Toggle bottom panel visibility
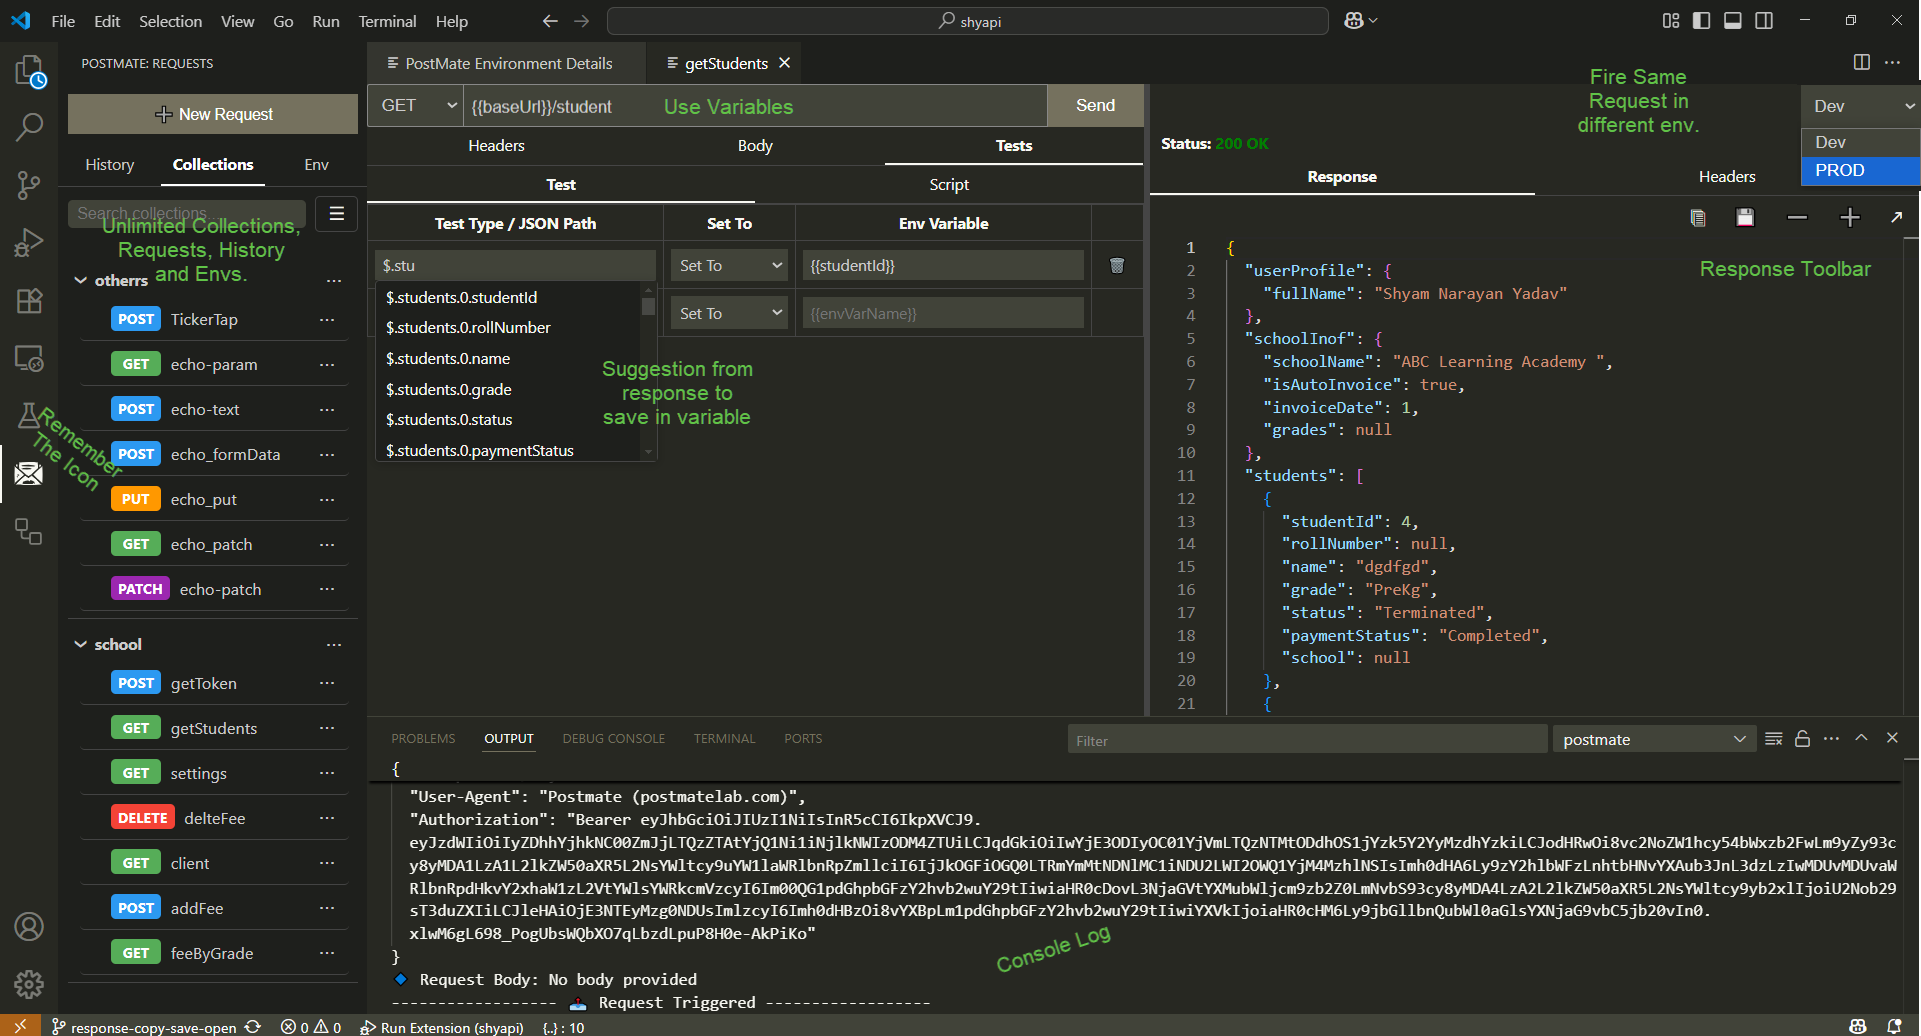Screen dimensions: 1921x1036 (x=1733, y=21)
